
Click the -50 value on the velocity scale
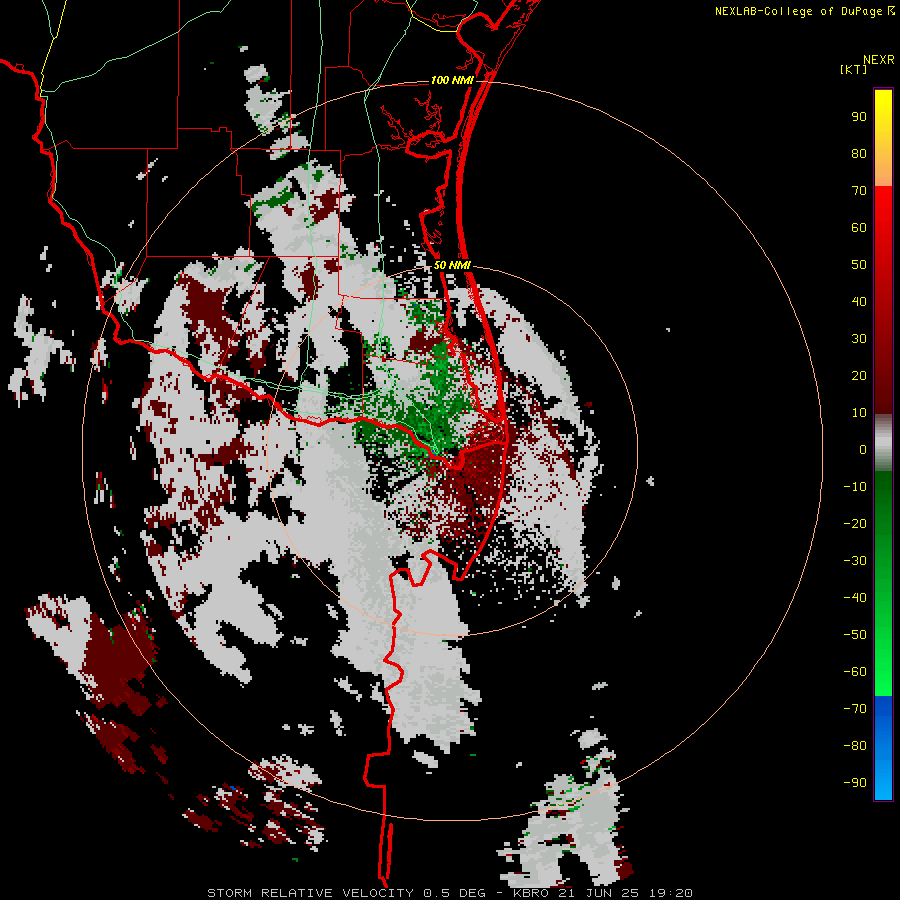[855, 635]
